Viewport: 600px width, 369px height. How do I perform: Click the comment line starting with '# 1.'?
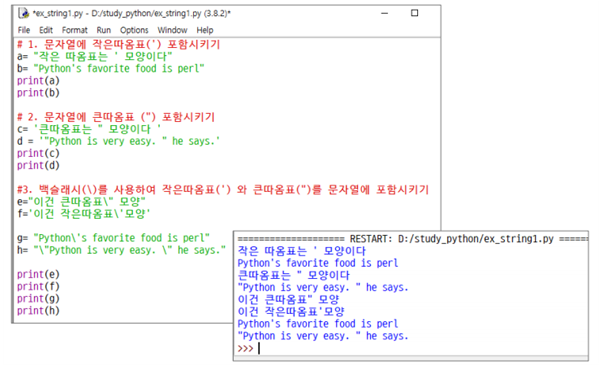click(119, 44)
